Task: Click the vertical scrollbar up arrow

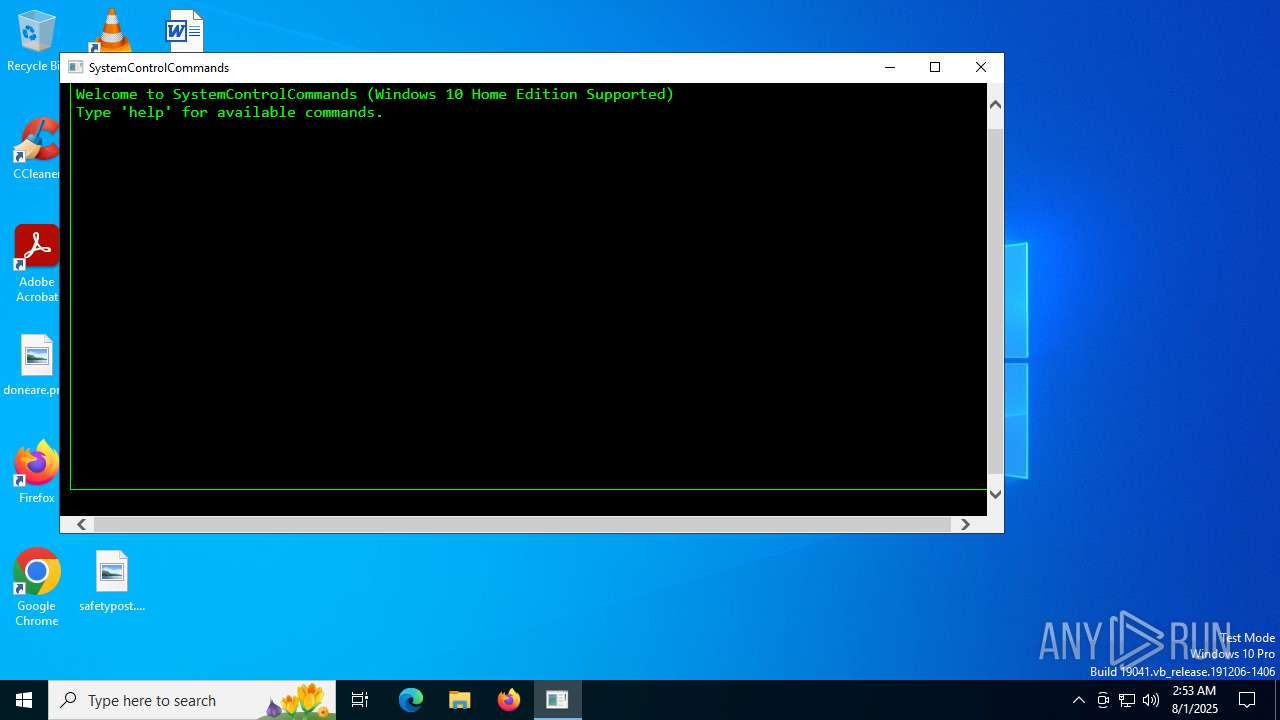Action: (995, 104)
